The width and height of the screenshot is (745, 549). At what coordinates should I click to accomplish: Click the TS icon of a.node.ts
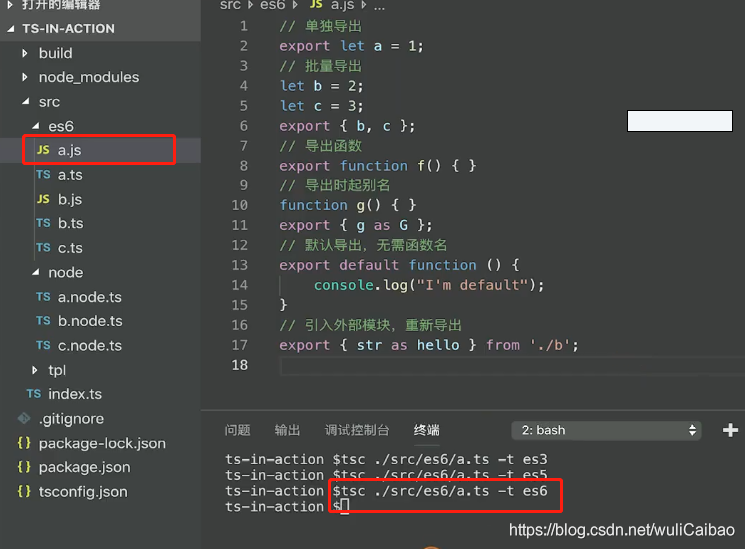tap(43, 297)
